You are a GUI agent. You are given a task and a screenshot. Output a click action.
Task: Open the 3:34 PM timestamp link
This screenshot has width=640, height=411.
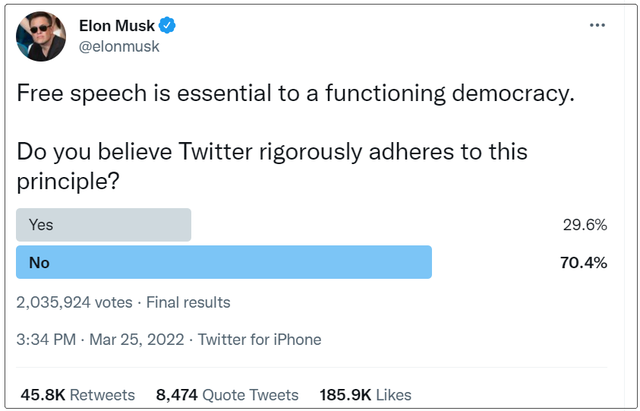click(46, 340)
